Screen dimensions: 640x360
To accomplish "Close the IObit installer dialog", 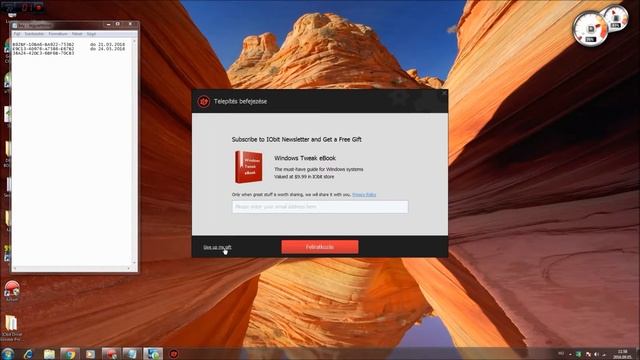I will (x=444, y=93).
